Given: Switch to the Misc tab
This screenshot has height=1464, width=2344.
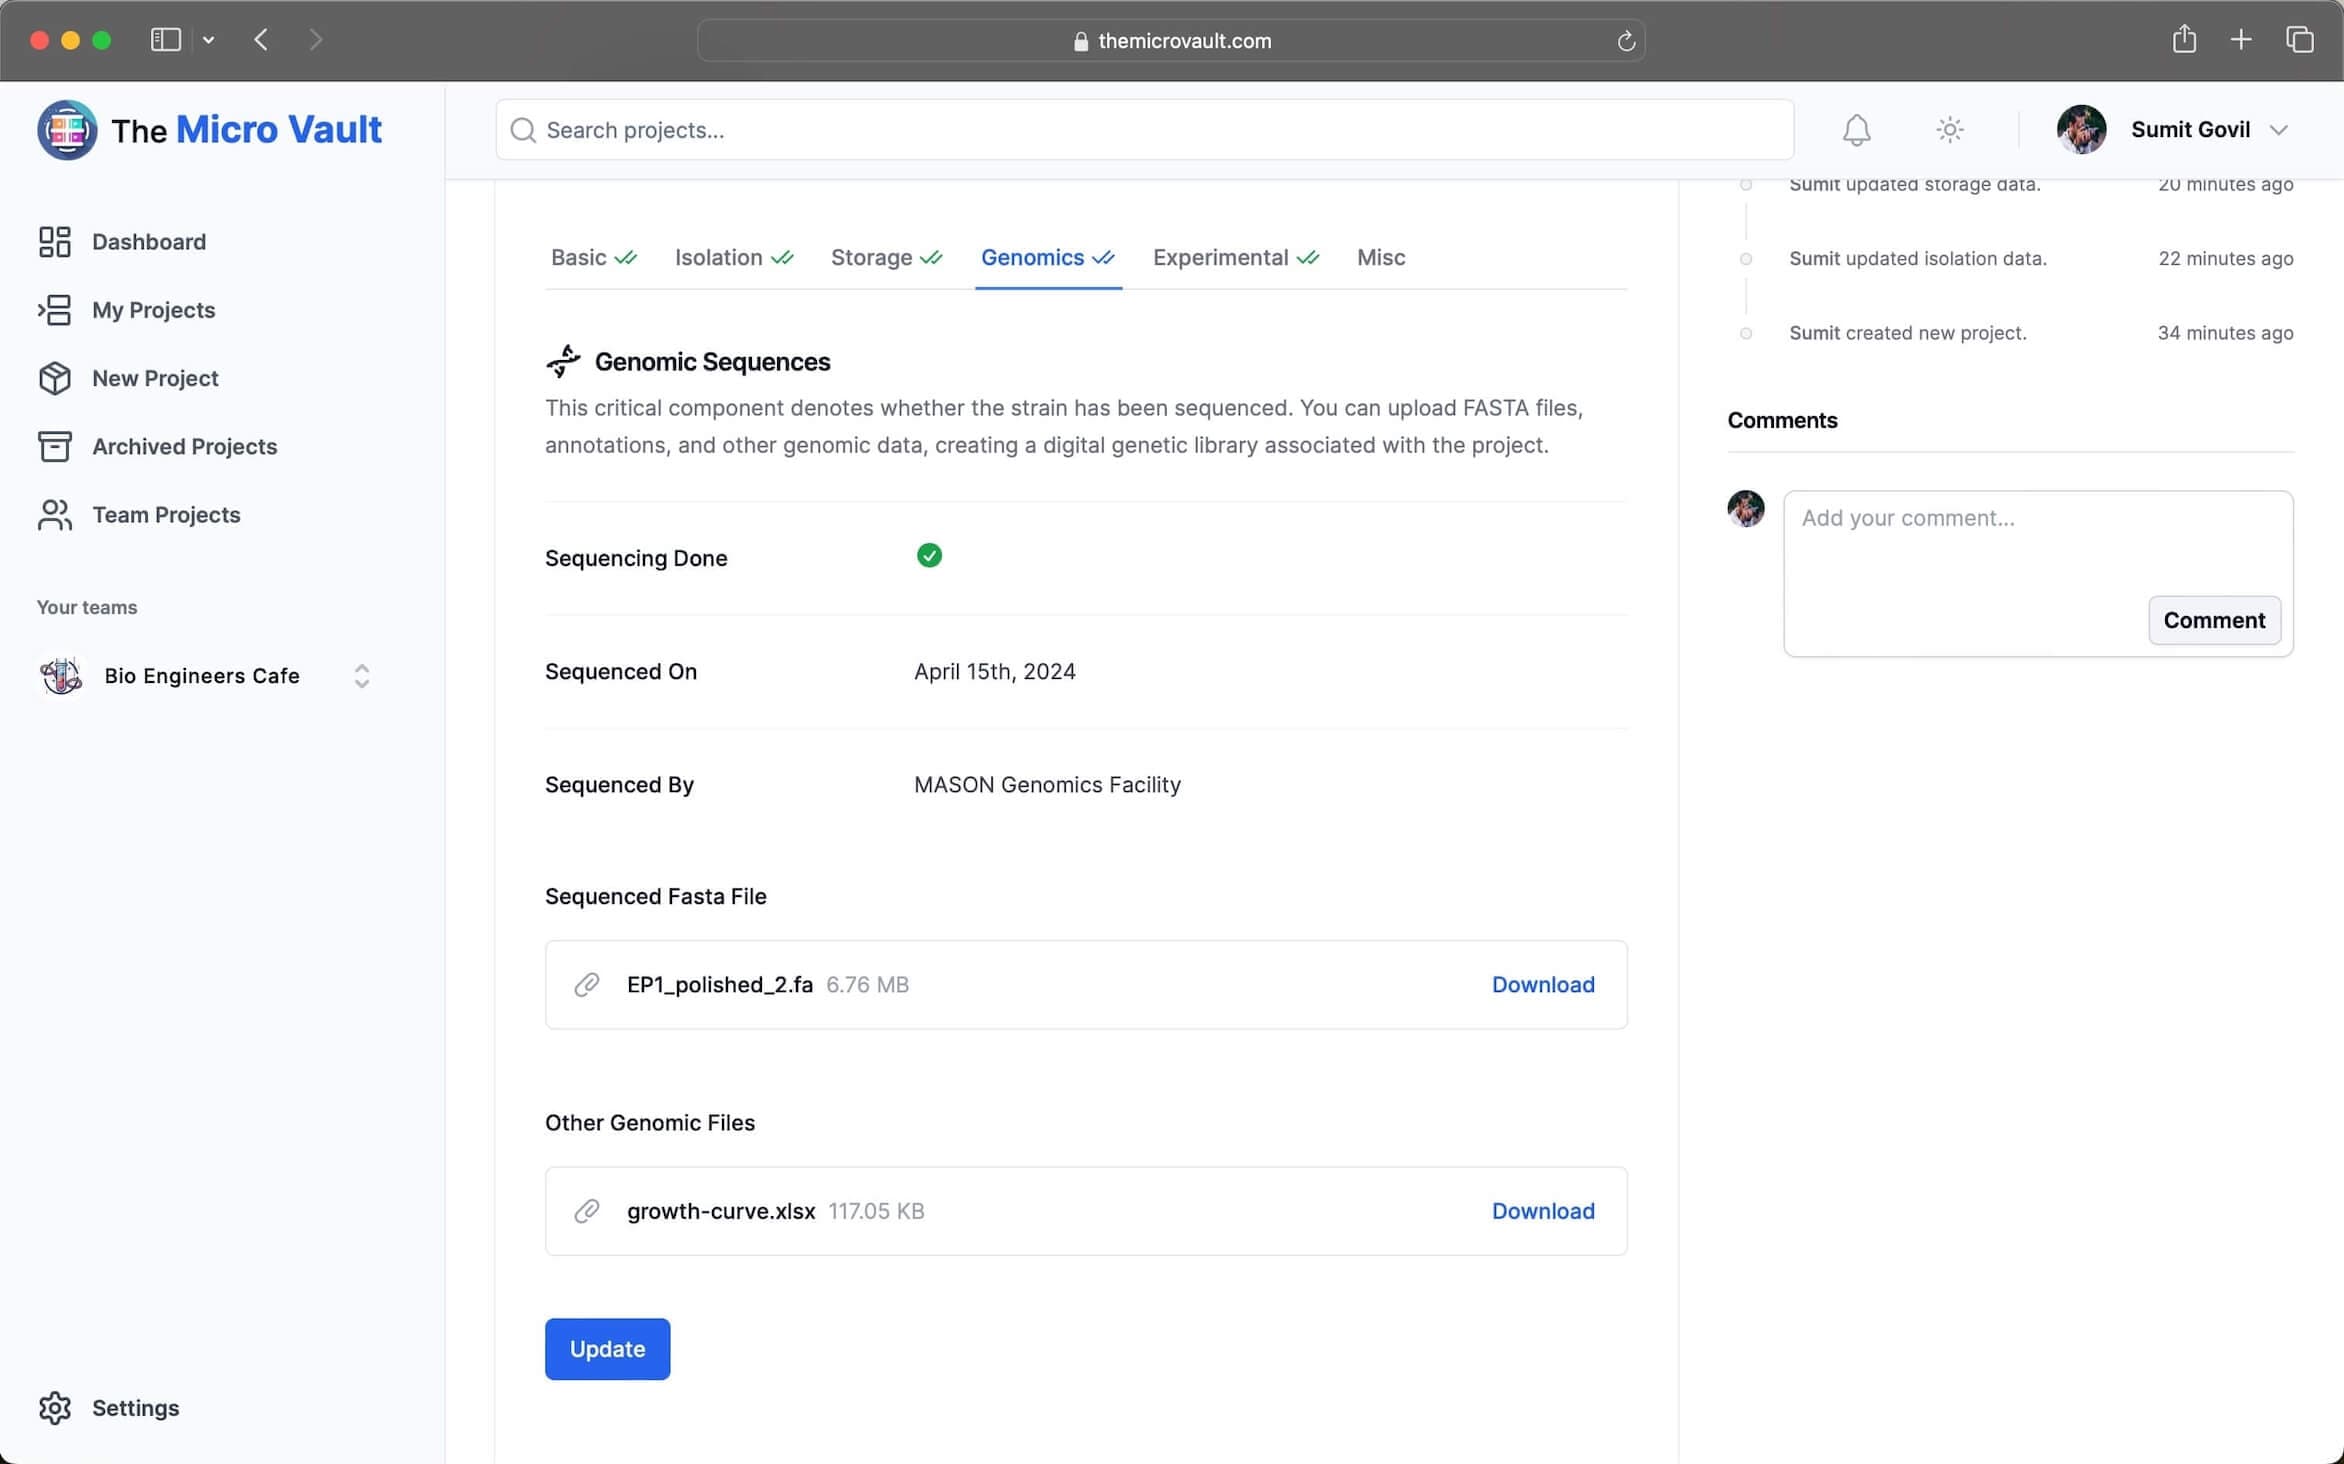Looking at the screenshot, I should pos(1381,256).
